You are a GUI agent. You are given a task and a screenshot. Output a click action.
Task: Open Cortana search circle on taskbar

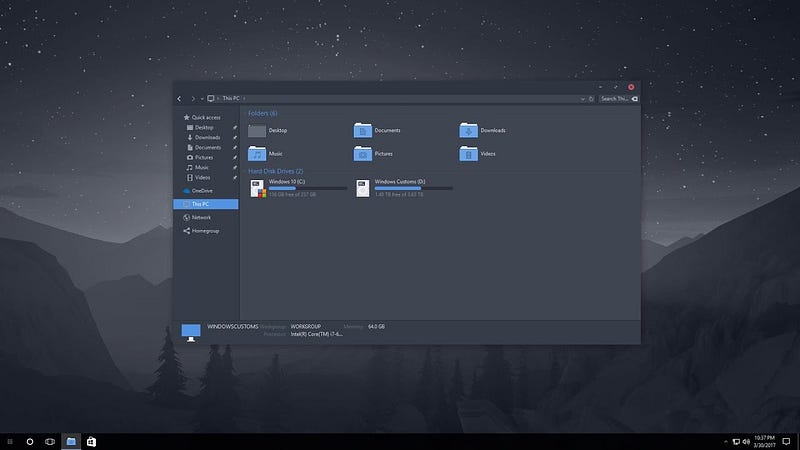(30, 442)
